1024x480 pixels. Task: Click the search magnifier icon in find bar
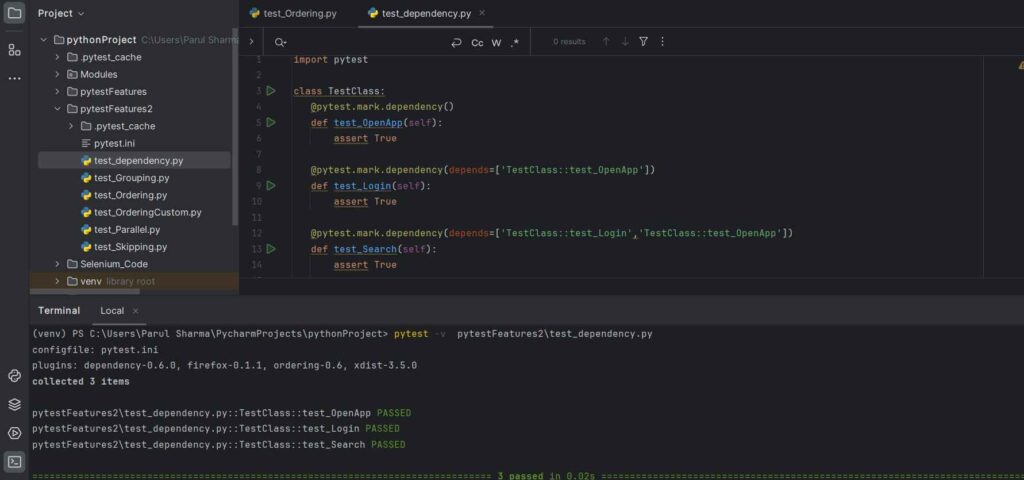point(280,42)
